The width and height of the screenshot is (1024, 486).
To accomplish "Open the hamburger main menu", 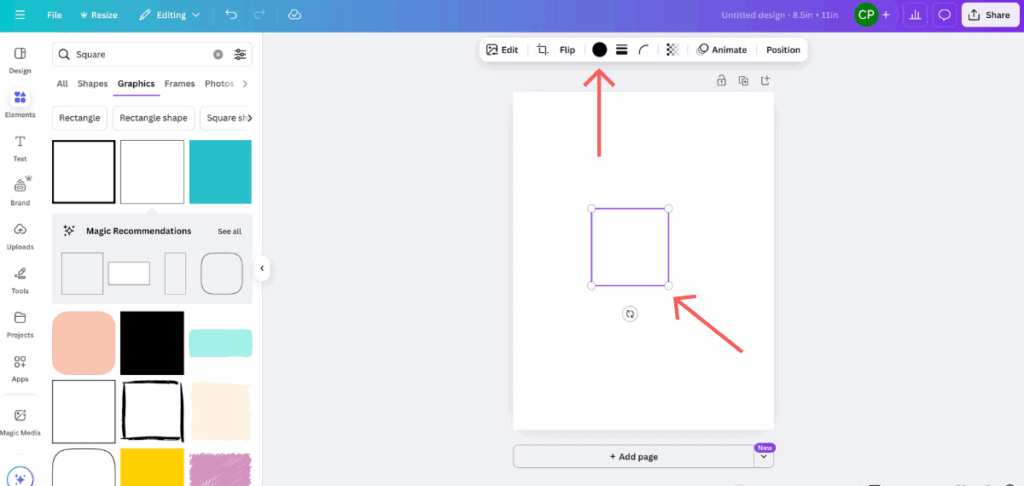I will tap(20, 15).
